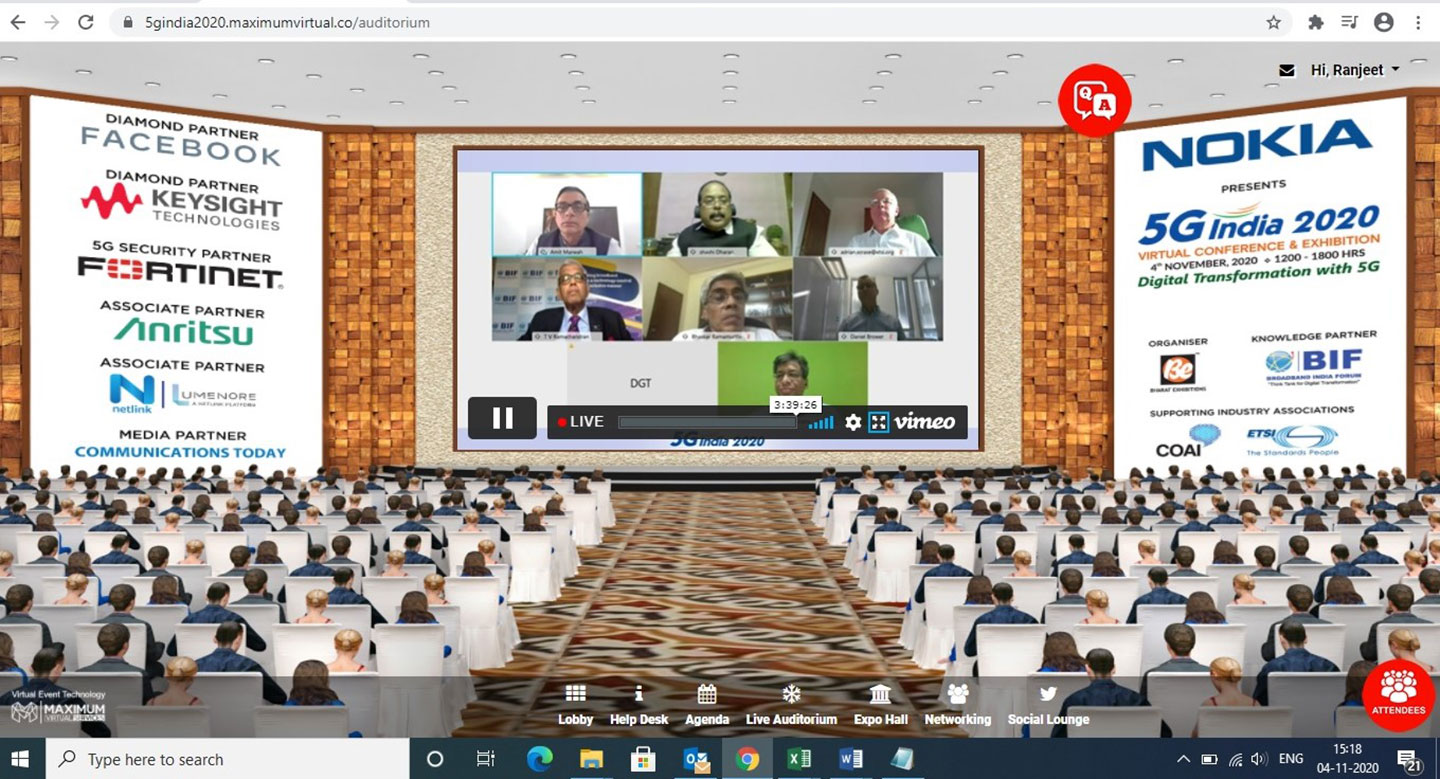This screenshot has height=779, width=1440.
Task: Click the Maximum Virtual Services logo
Action: click(x=58, y=711)
